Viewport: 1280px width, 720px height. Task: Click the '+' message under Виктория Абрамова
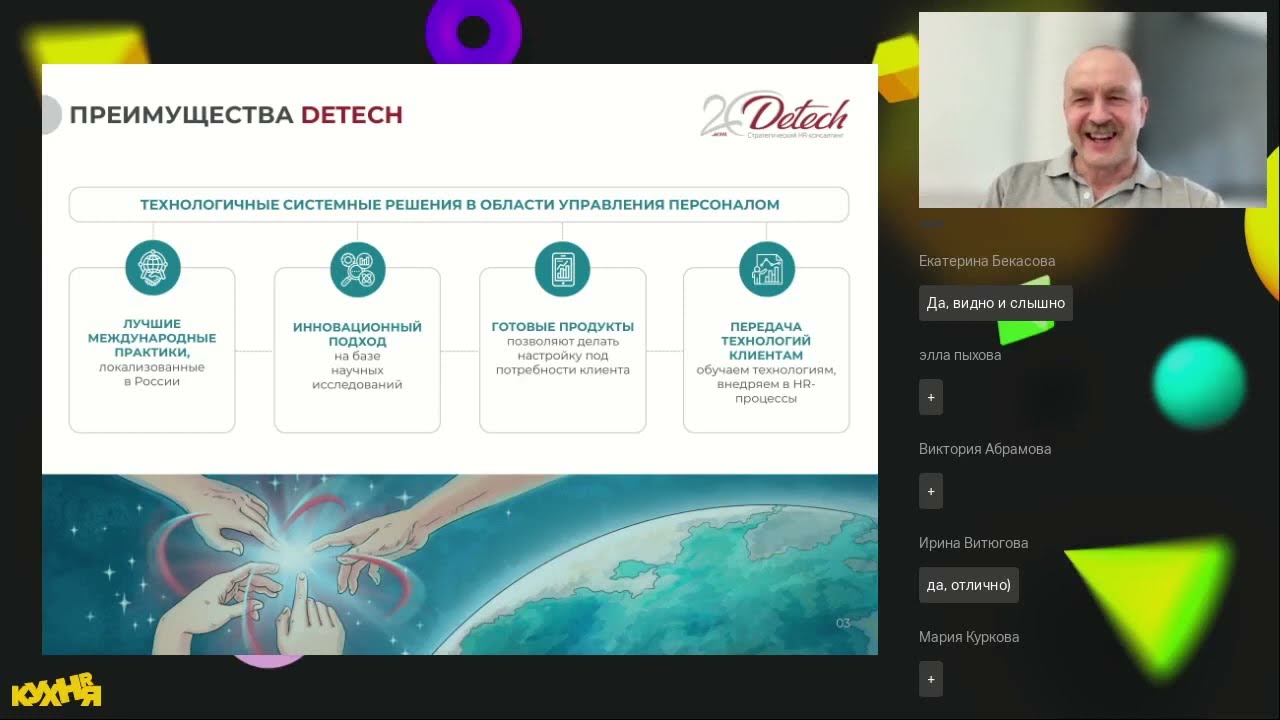(x=931, y=491)
